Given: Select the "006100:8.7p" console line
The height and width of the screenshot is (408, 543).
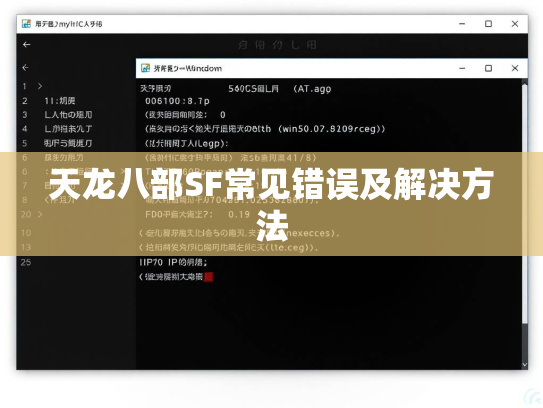Looking at the screenshot, I should tap(177, 101).
